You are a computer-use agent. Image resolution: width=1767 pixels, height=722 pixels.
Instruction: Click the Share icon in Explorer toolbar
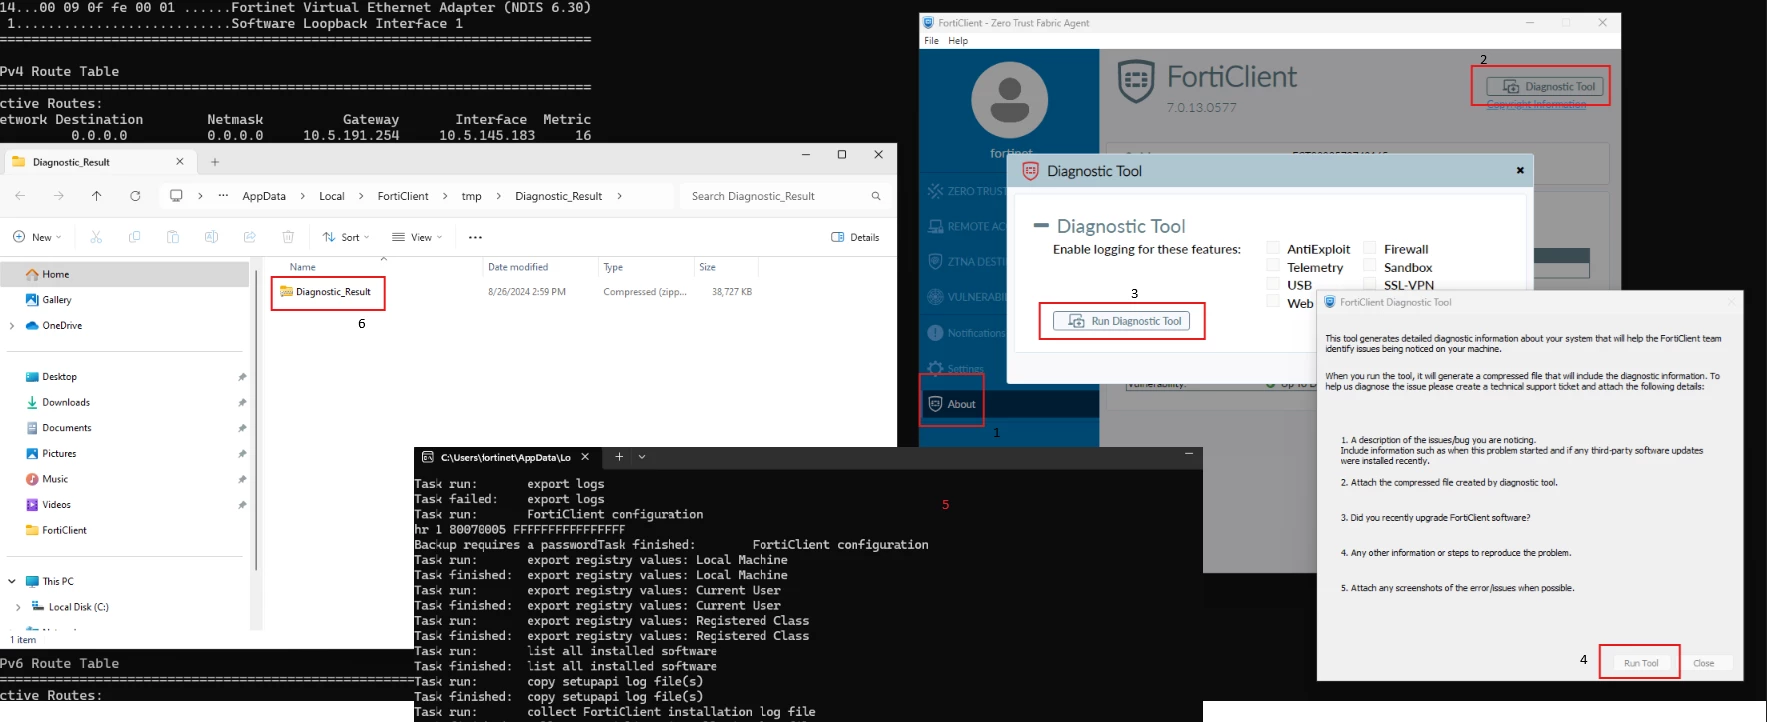pyautogui.click(x=249, y=237)
